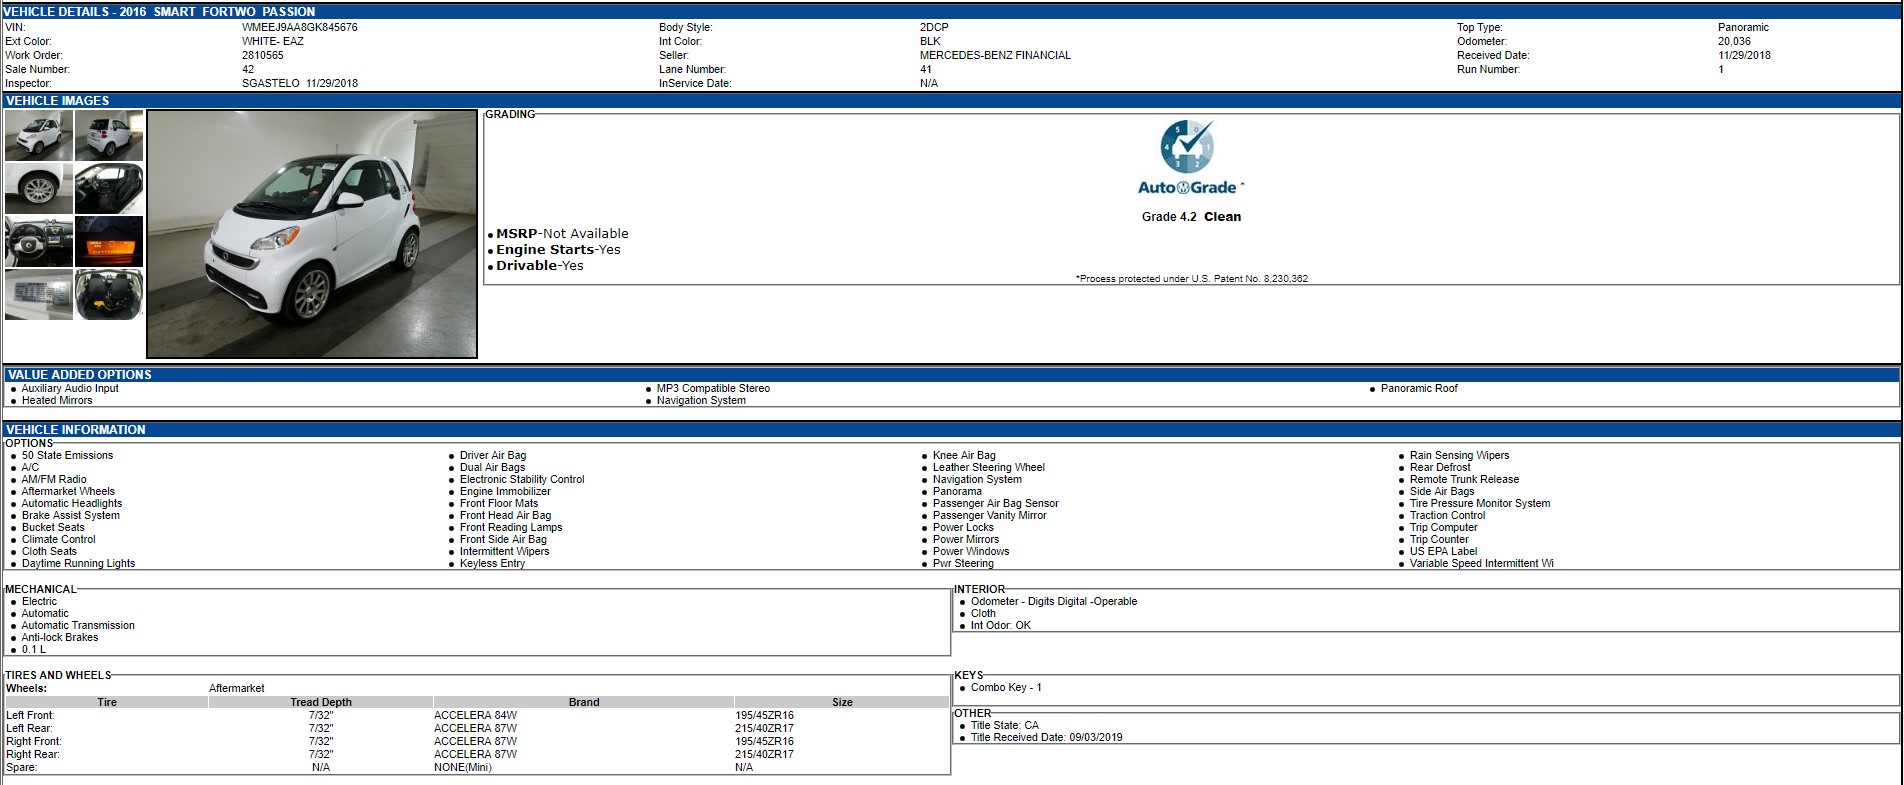
Task: Click the Daytime Running Lights option
Action: coord(78,563)
